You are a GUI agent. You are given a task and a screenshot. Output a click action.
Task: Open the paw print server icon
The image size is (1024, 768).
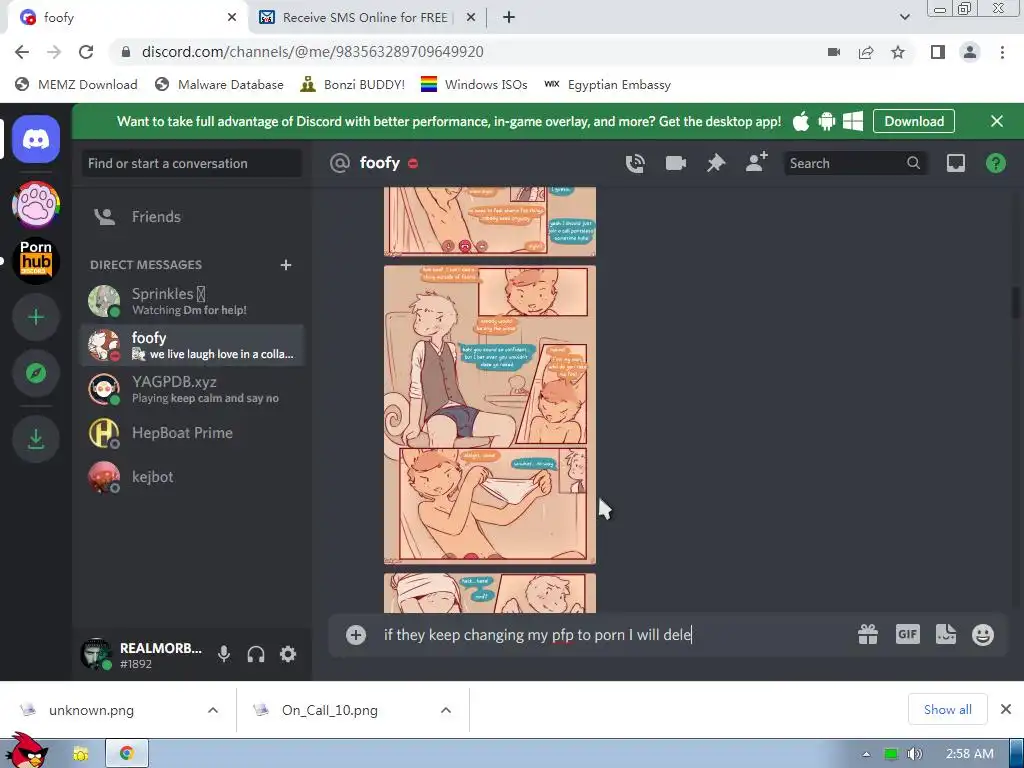pos(36,204)
